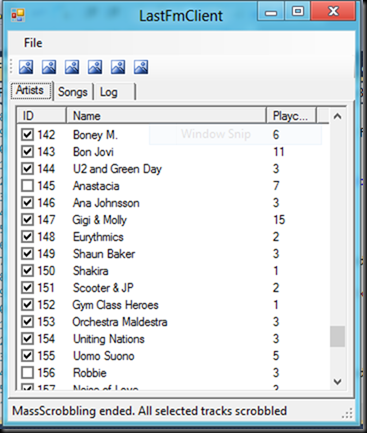Uncheck U2 and Green Day checkbox
367x433 pixels.
pyautogui.click(x=27, y=169)
